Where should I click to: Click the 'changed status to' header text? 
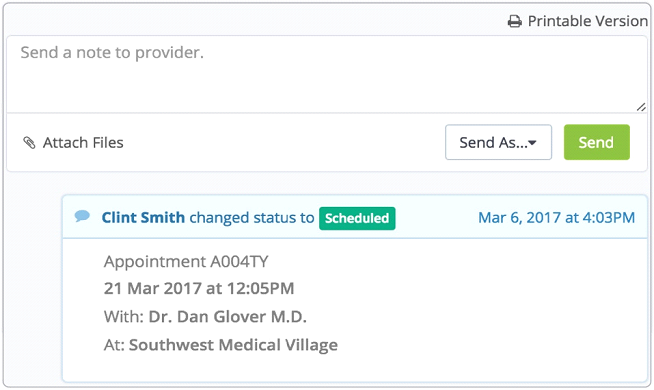tap(252, 218)
